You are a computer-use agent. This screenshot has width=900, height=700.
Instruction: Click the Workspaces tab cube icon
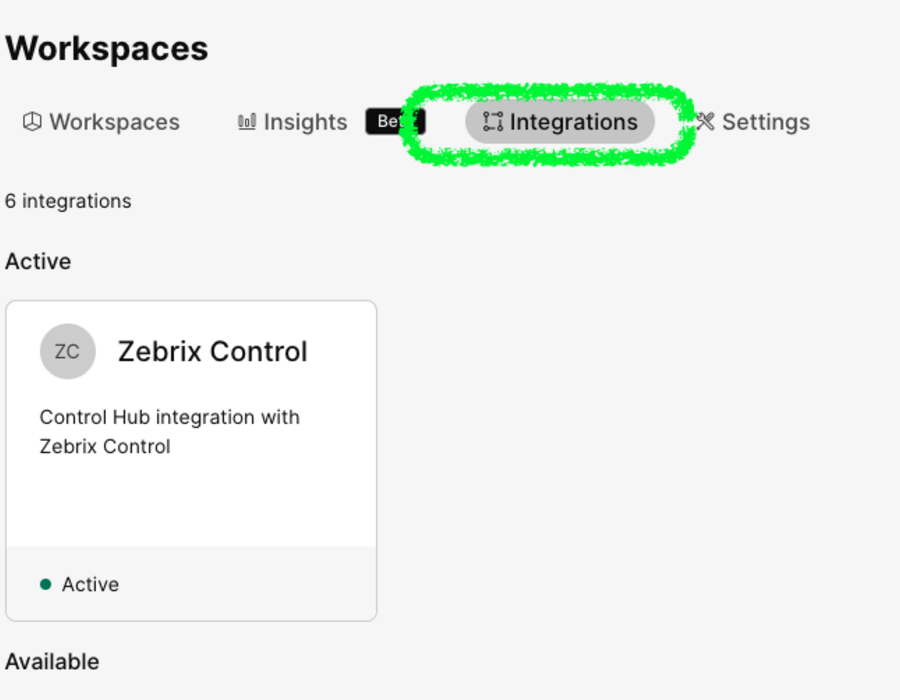(x=32, y=122)
